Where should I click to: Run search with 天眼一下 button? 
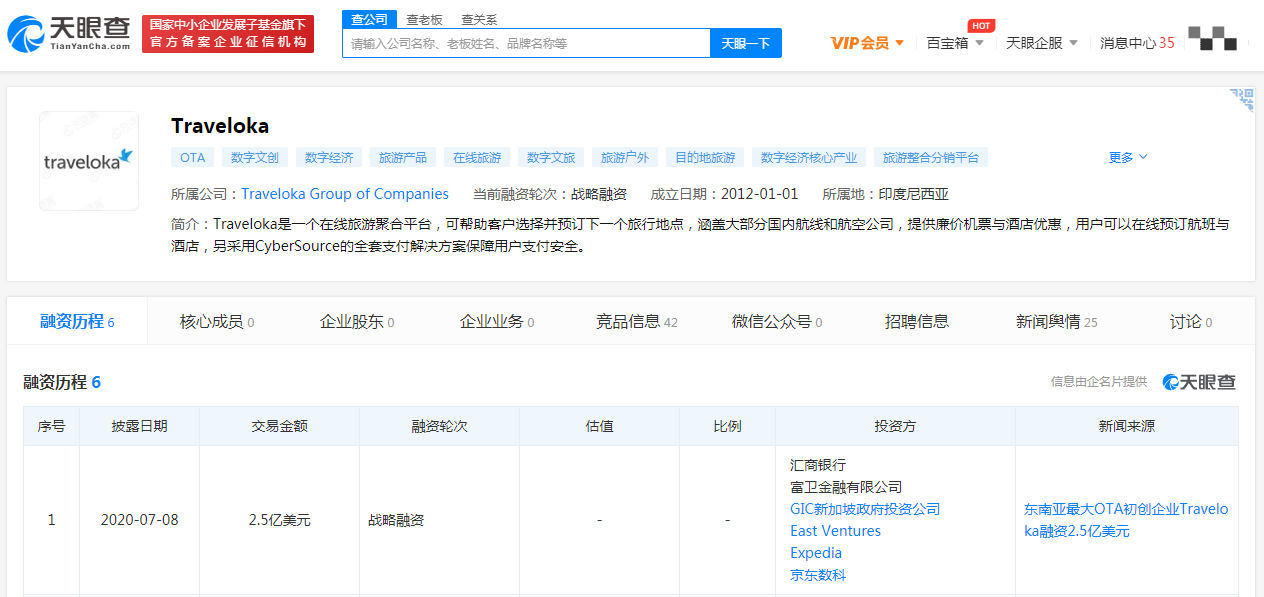746,43
